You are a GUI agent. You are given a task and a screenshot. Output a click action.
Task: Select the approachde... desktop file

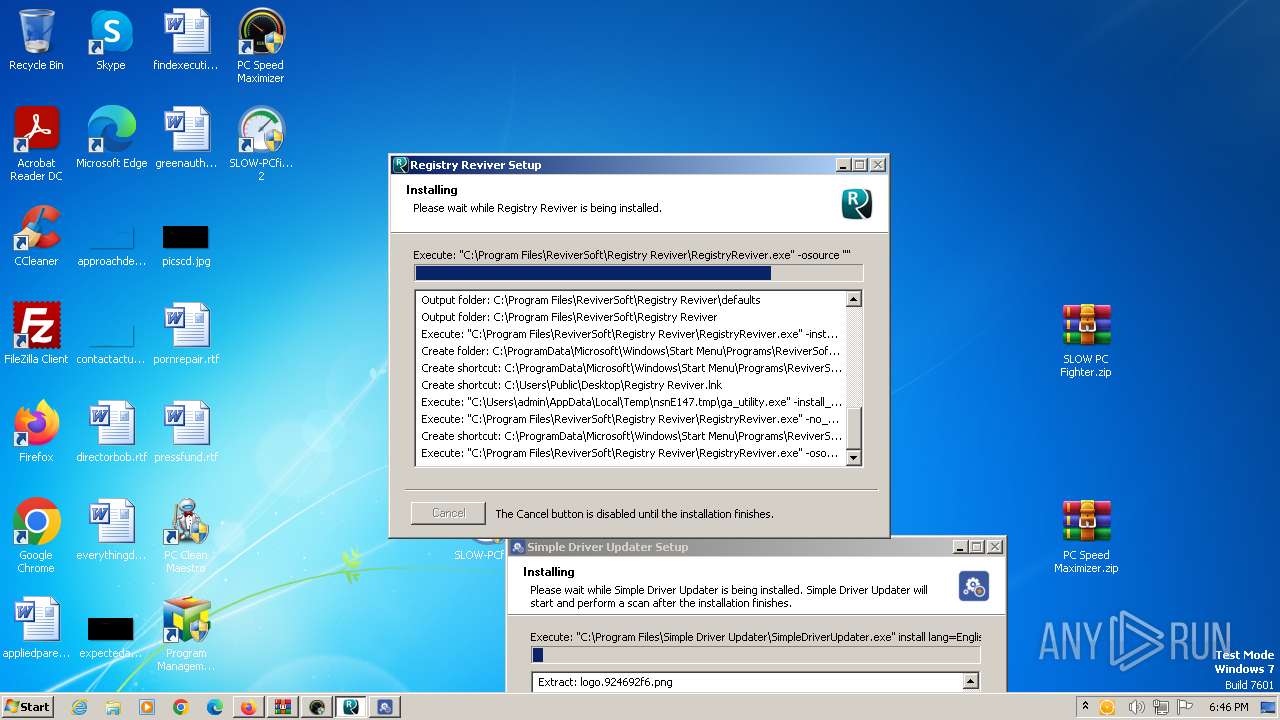point(111,246)
